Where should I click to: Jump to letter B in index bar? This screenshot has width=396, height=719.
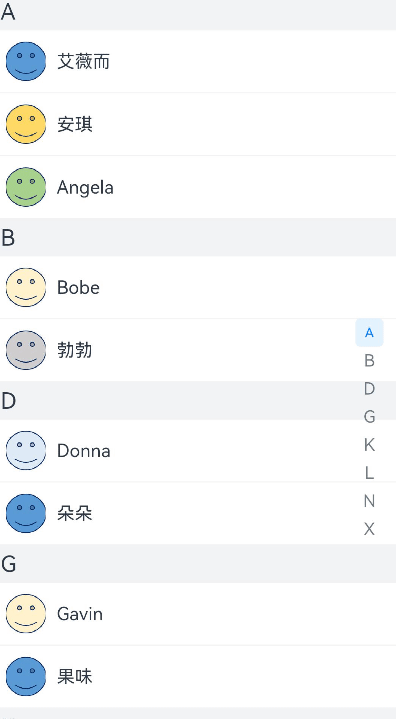pos(369,361)
